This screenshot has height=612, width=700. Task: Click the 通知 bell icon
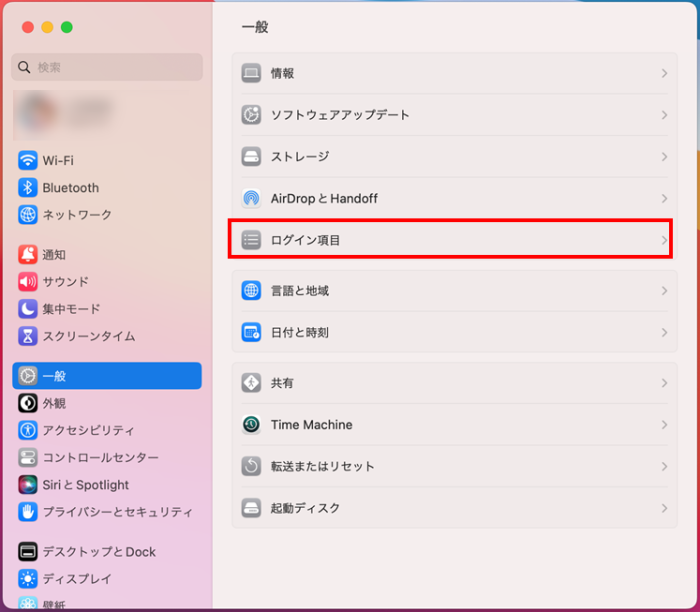pyautogui.click(x=27, y=255)
